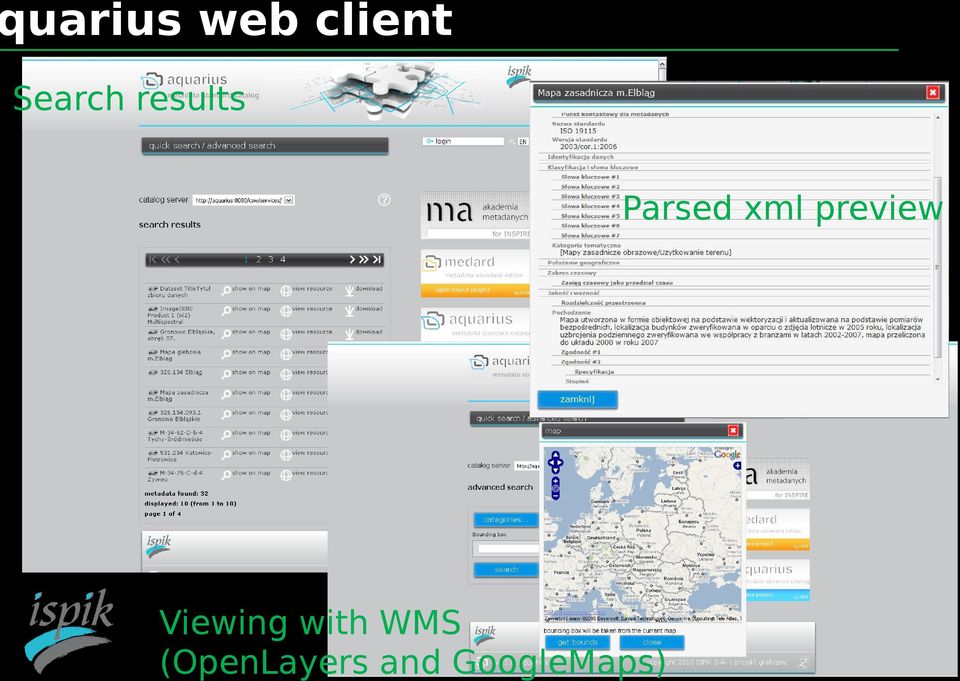Image resolution: width=960 pixels, height=681 pixels.
Task: Show Image2000 Product 1 on map
Action: [246, 310]
